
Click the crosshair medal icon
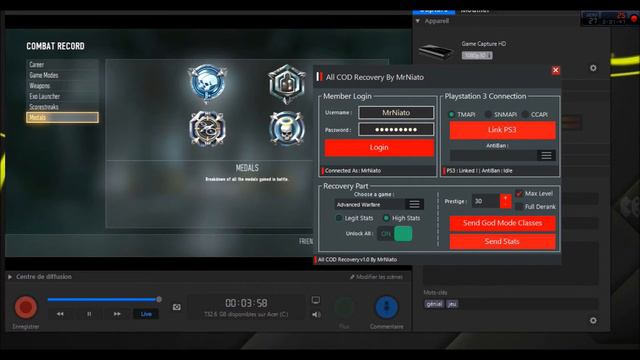click(x=207, y=129)
